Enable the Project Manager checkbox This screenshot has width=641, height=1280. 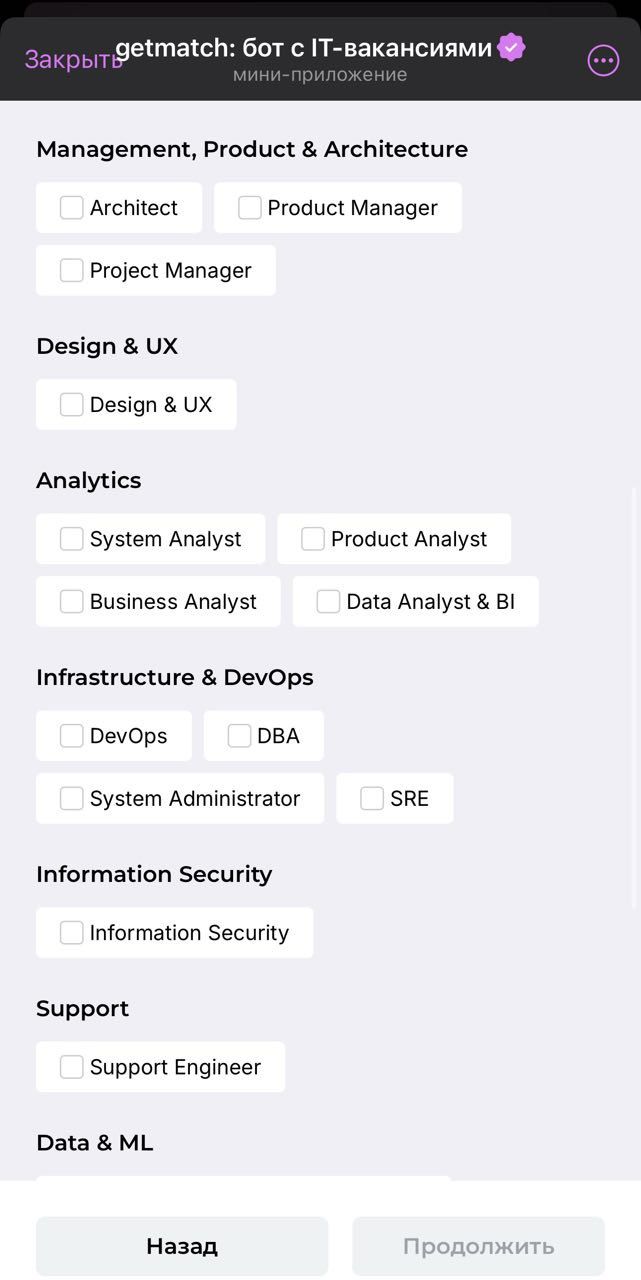(x=71, y=270)
